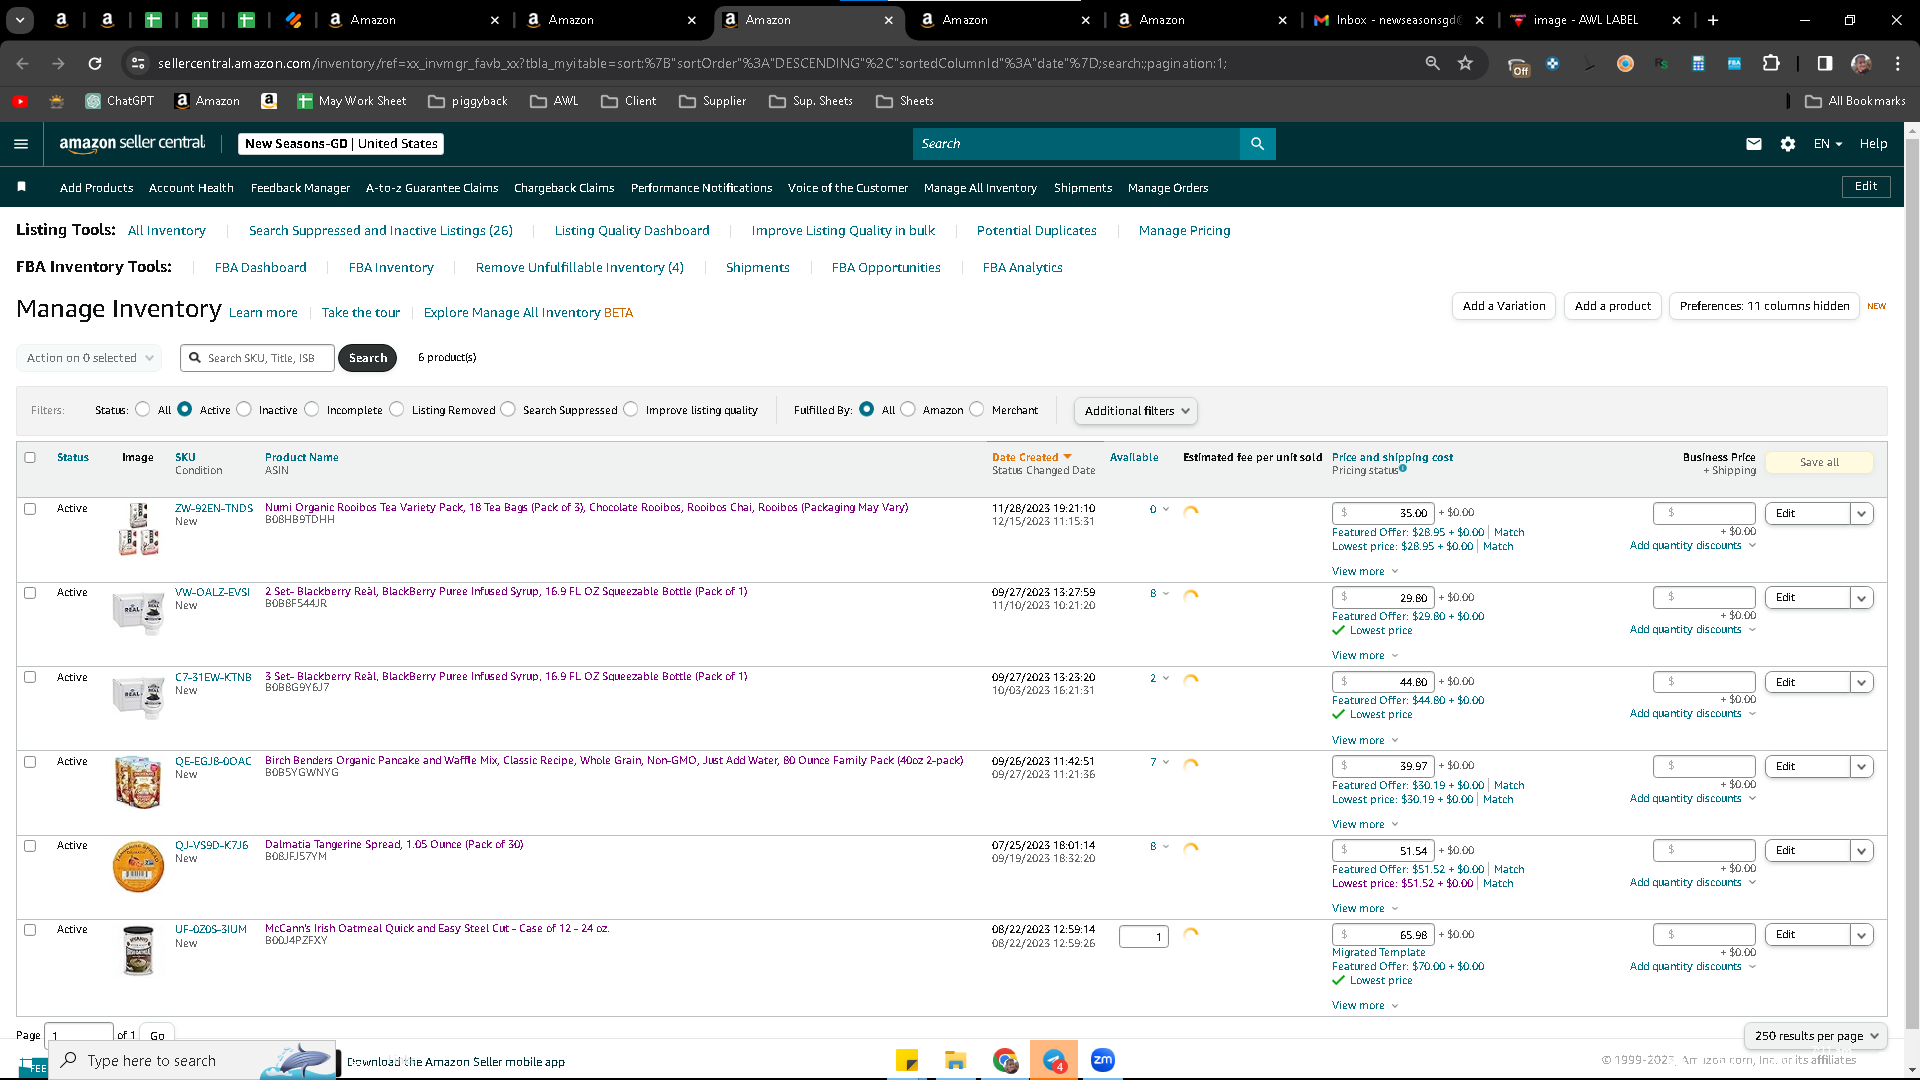Choose the Search Suppressed status filter
This screenshot has width=1920, height=1080.
click(x=508, y=409)
